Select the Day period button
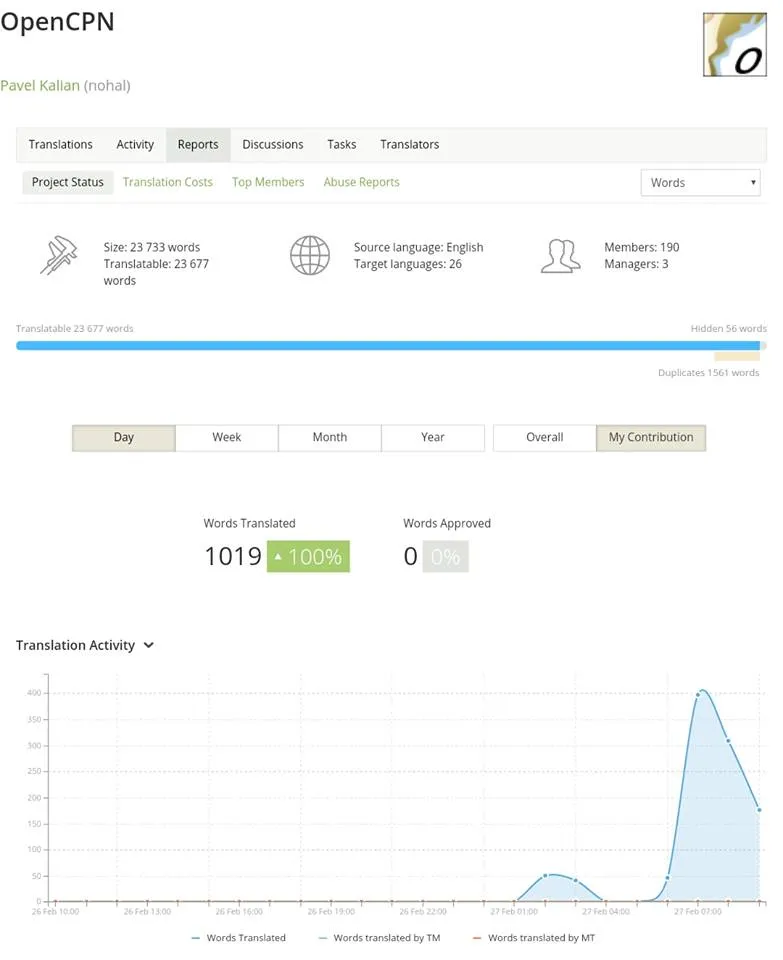 pyautogui.click(x=124, y=438)
